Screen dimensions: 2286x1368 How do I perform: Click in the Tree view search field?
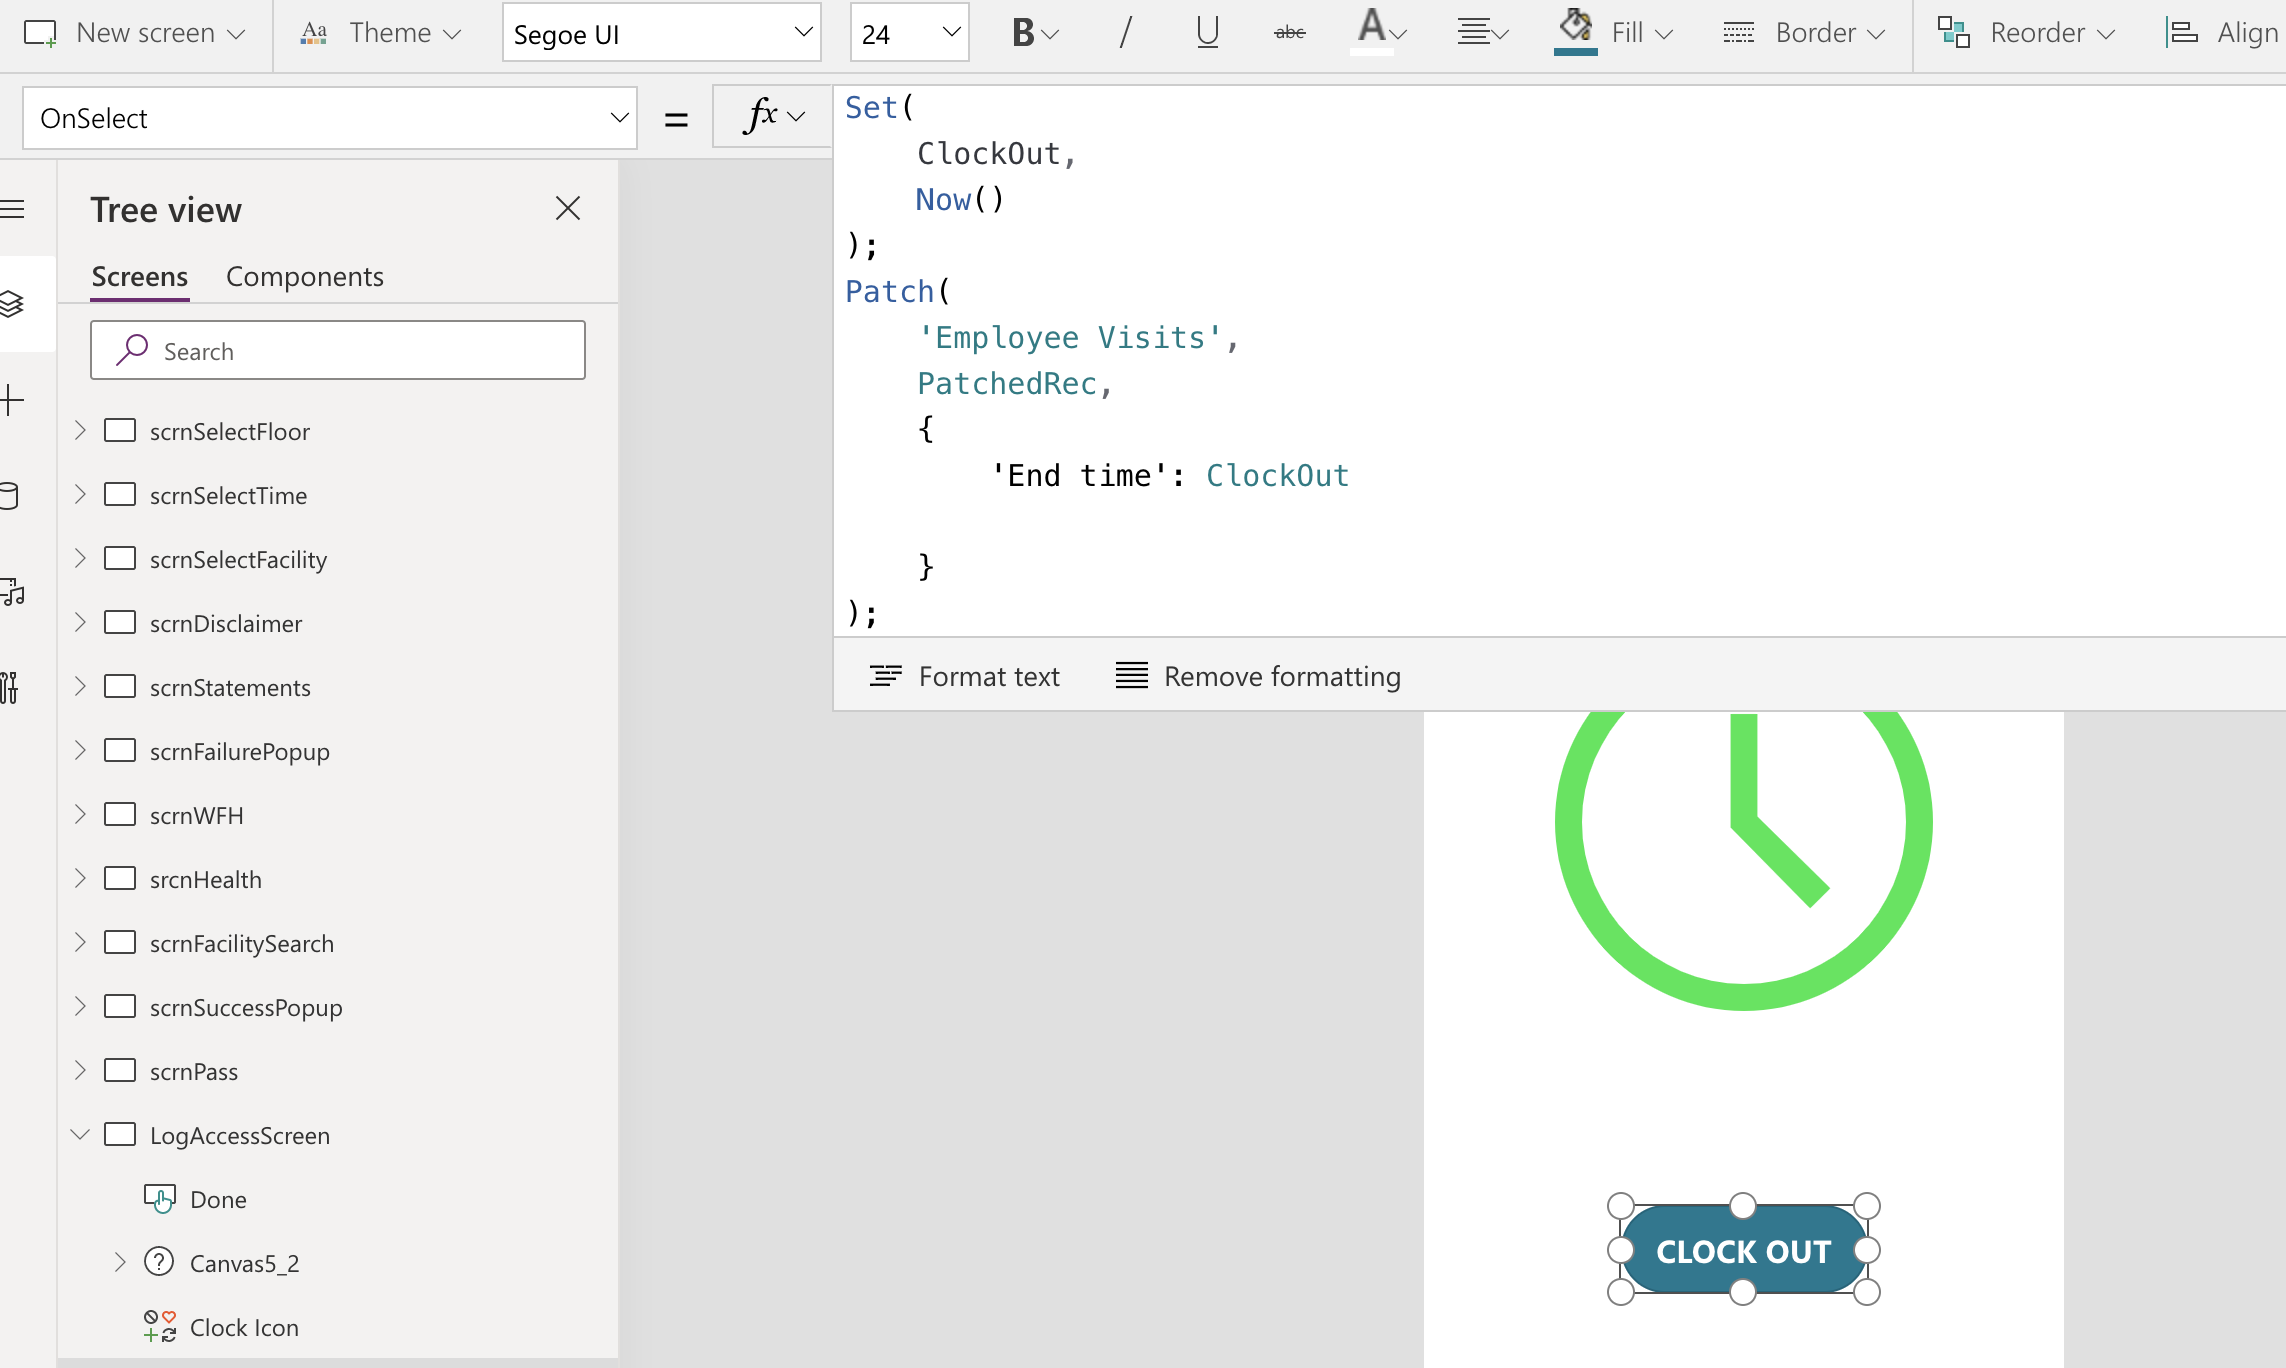pos(338,351)
